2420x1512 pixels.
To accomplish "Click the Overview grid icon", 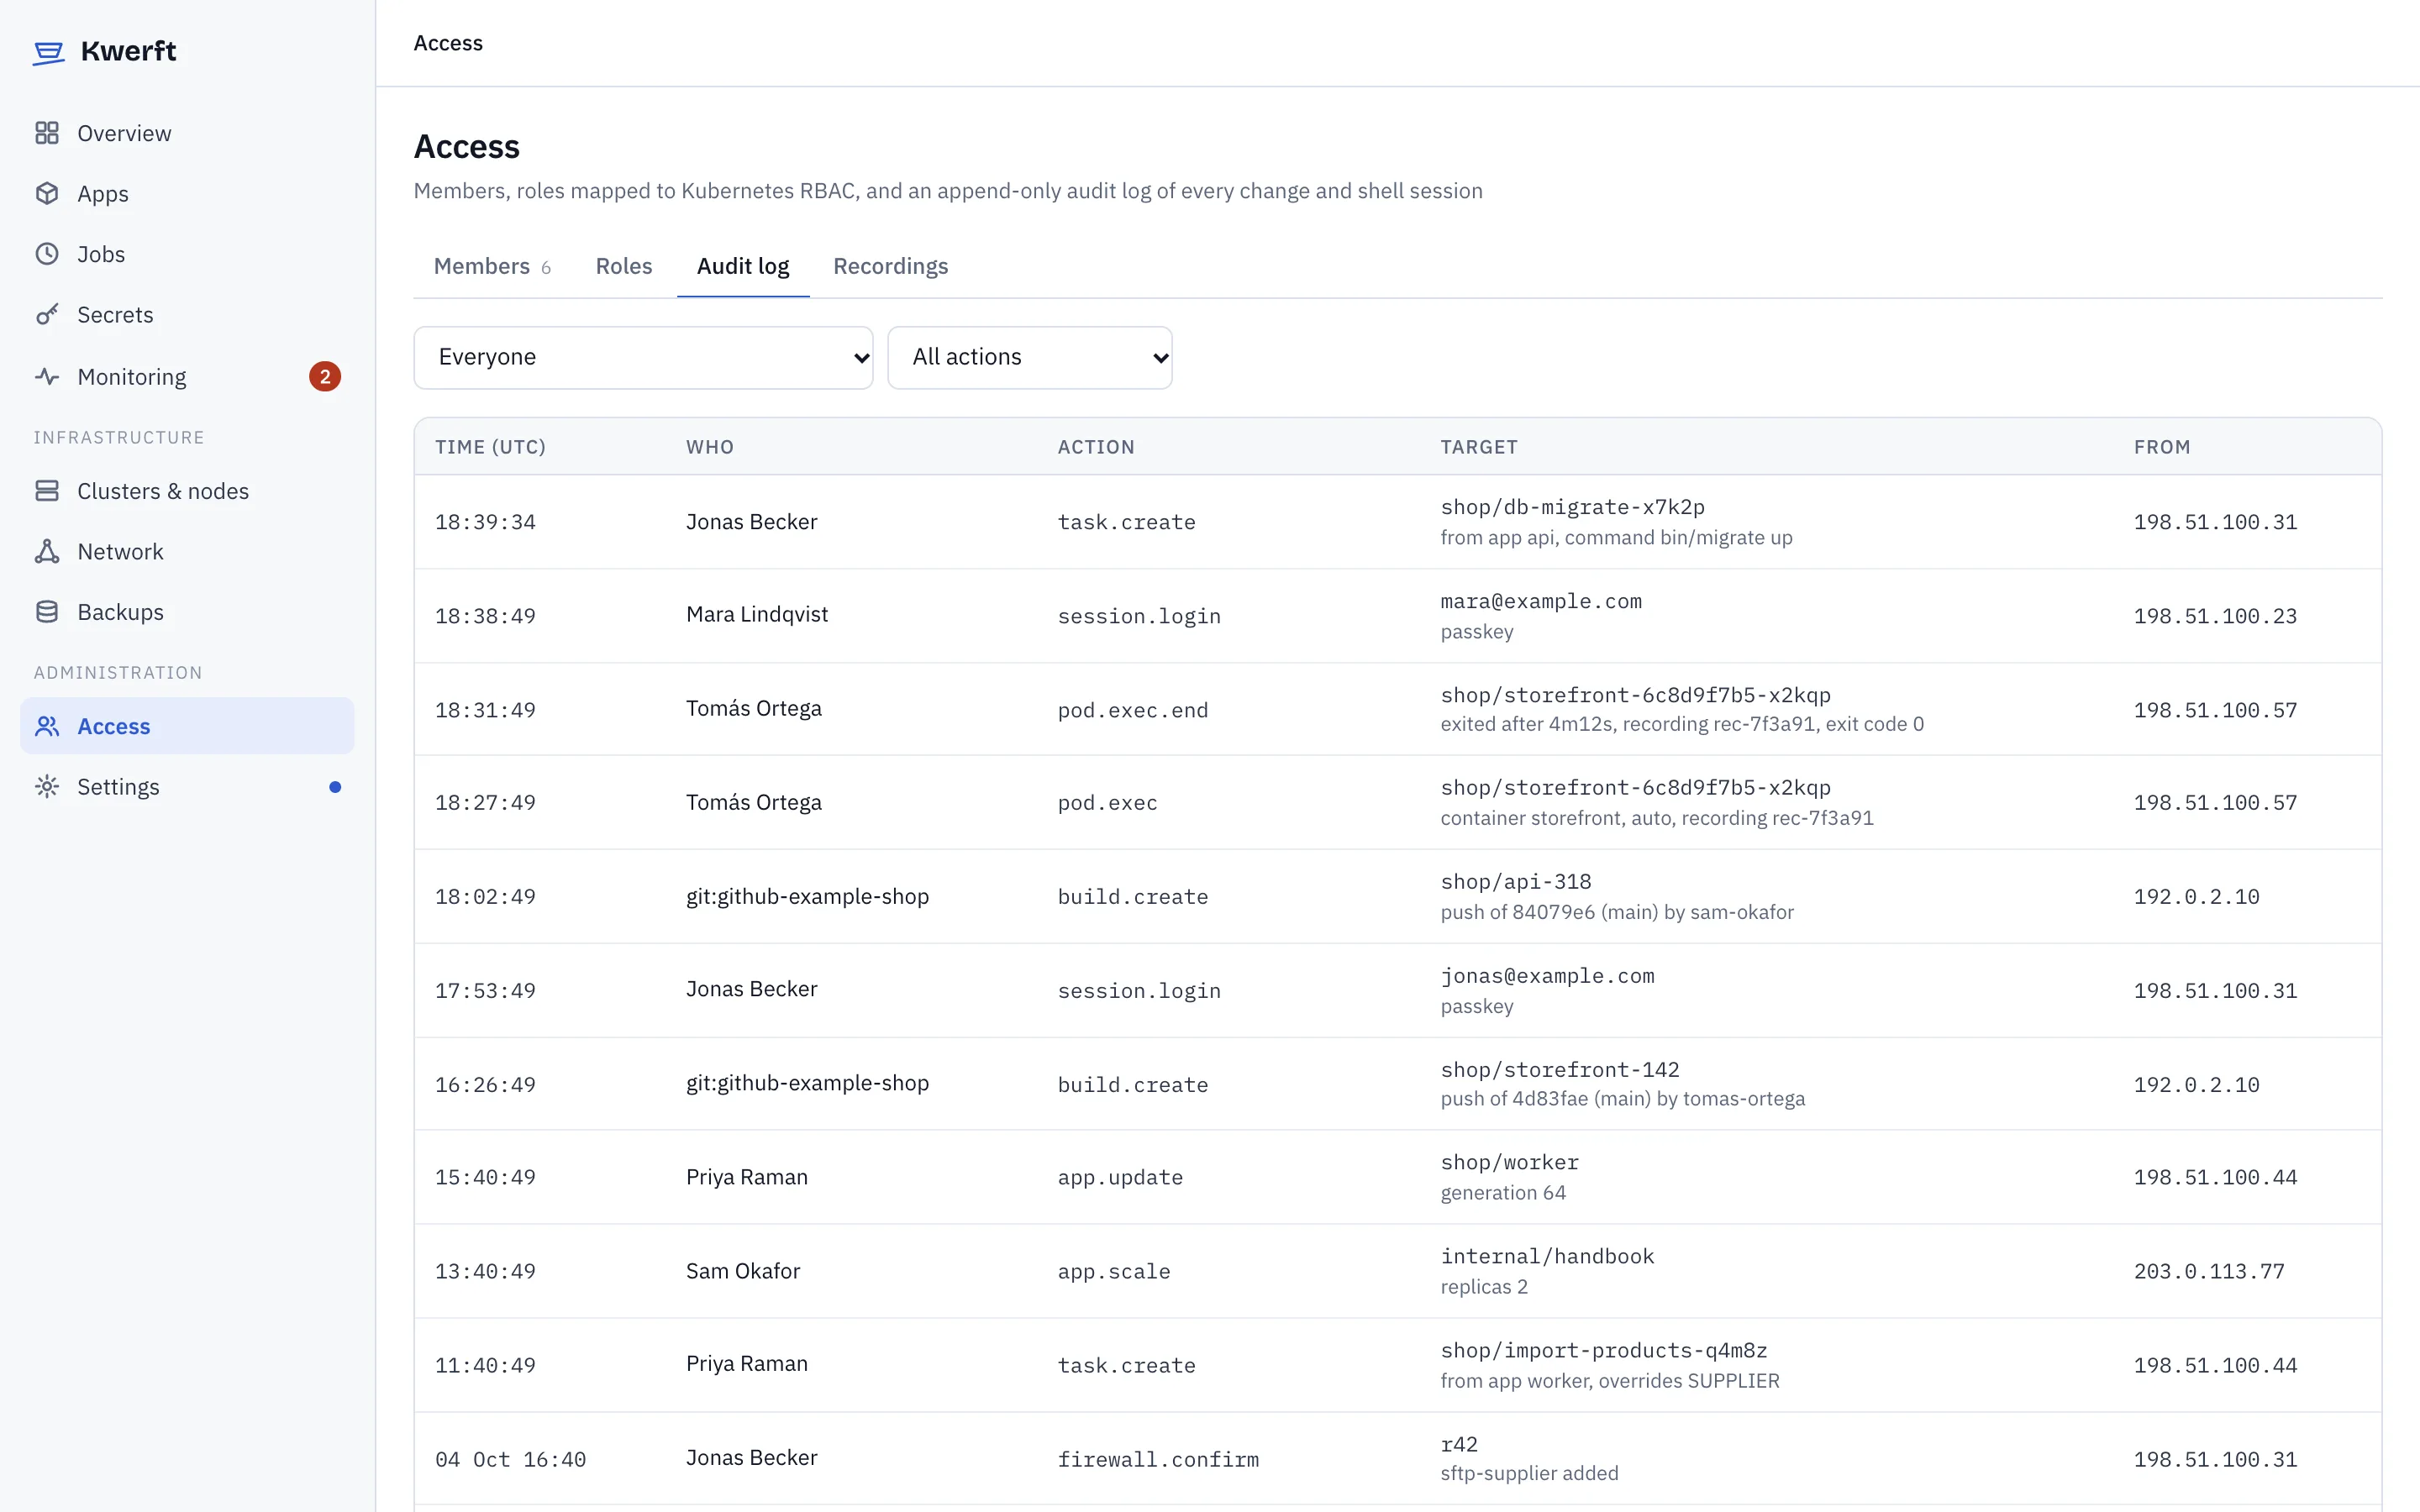I will click(47, 133).
